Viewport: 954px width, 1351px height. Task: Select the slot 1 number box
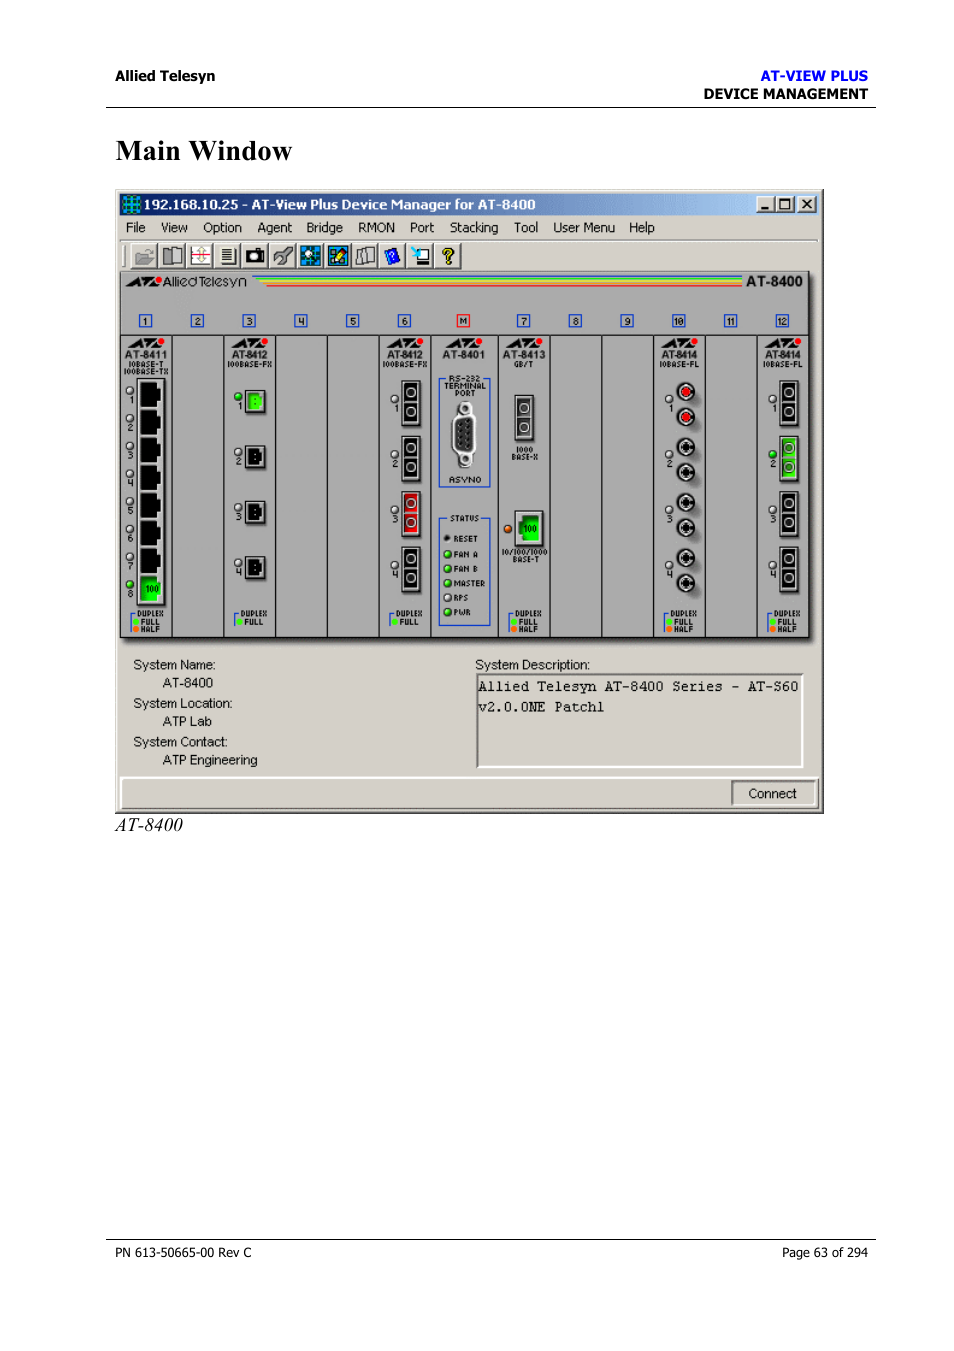(x=145, y=321)
